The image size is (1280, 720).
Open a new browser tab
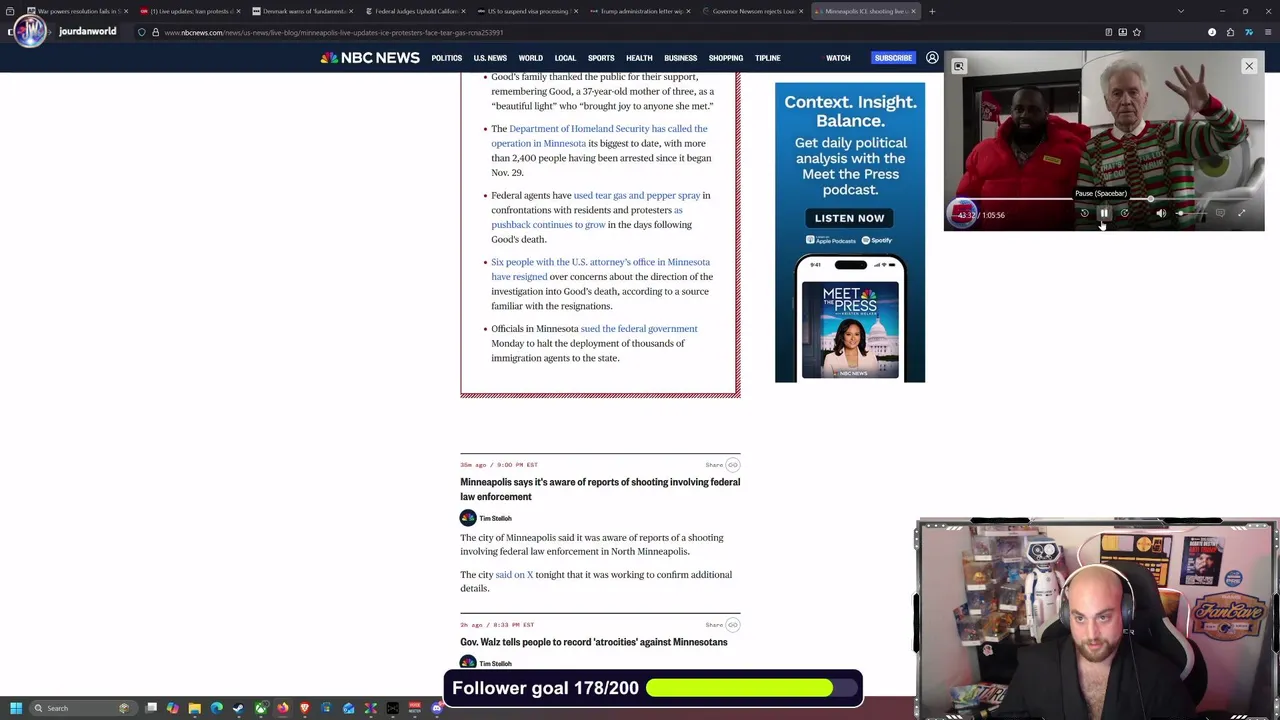coord(932,11)
